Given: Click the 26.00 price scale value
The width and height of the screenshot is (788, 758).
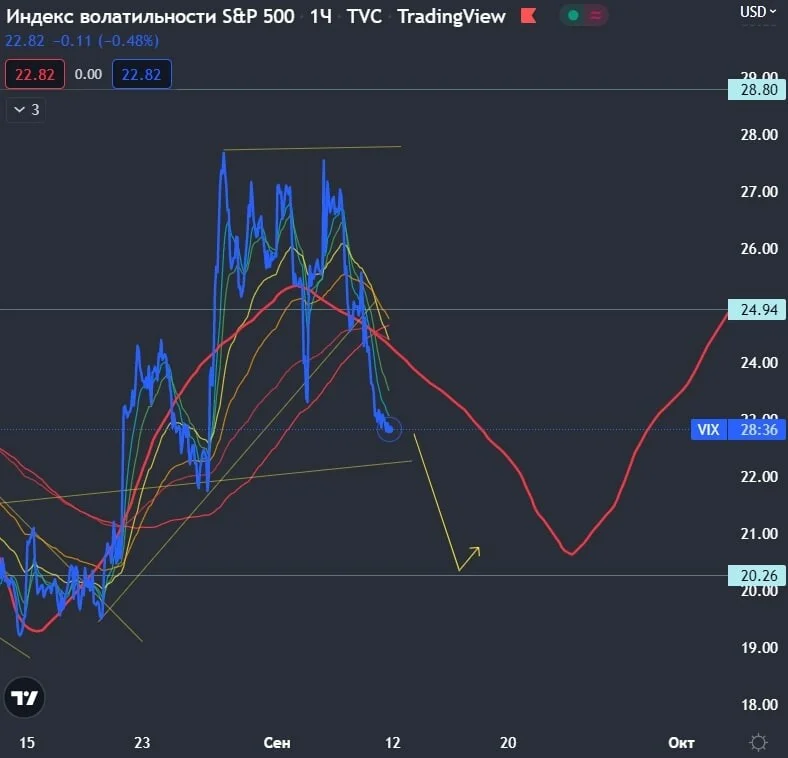Looking at the screenshot, I should click(759, 248).
